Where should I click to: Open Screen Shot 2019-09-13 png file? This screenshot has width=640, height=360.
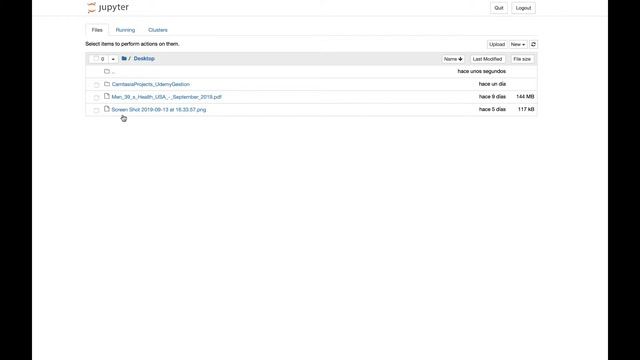tap(159, 109)
